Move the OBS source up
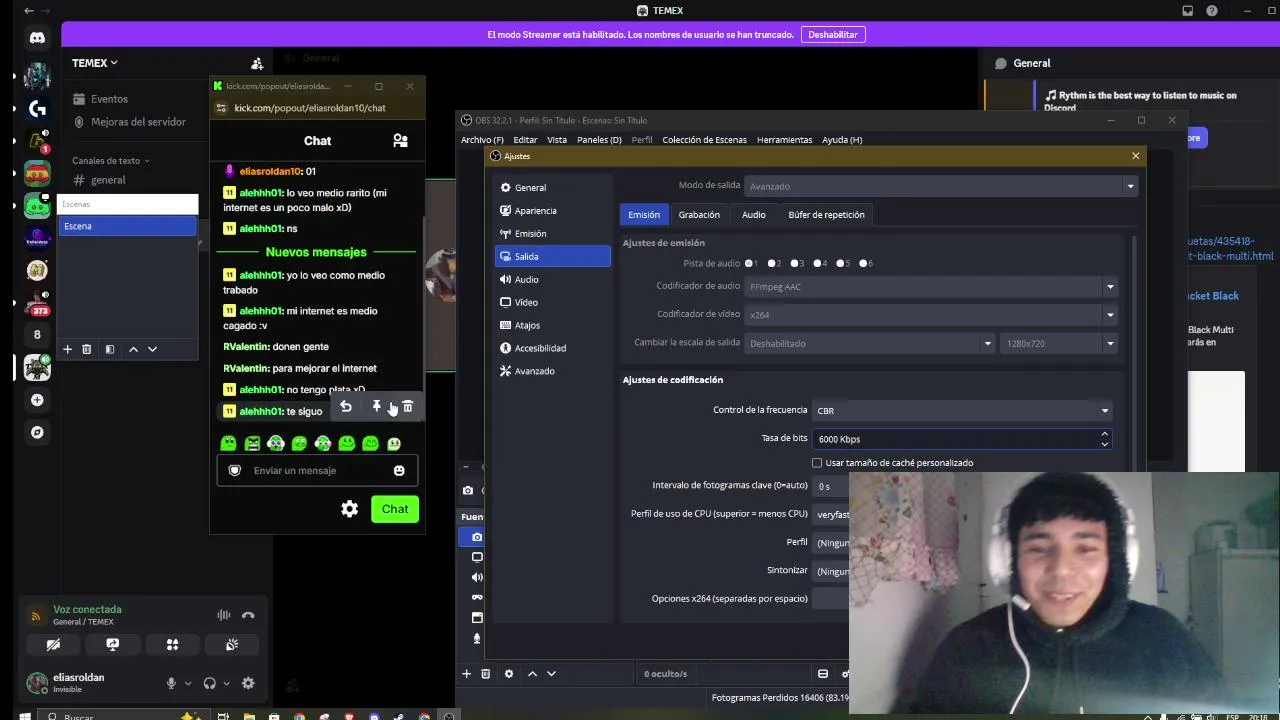The width and height of the screenshot is (1280, 720). click(x=532, y=674)
